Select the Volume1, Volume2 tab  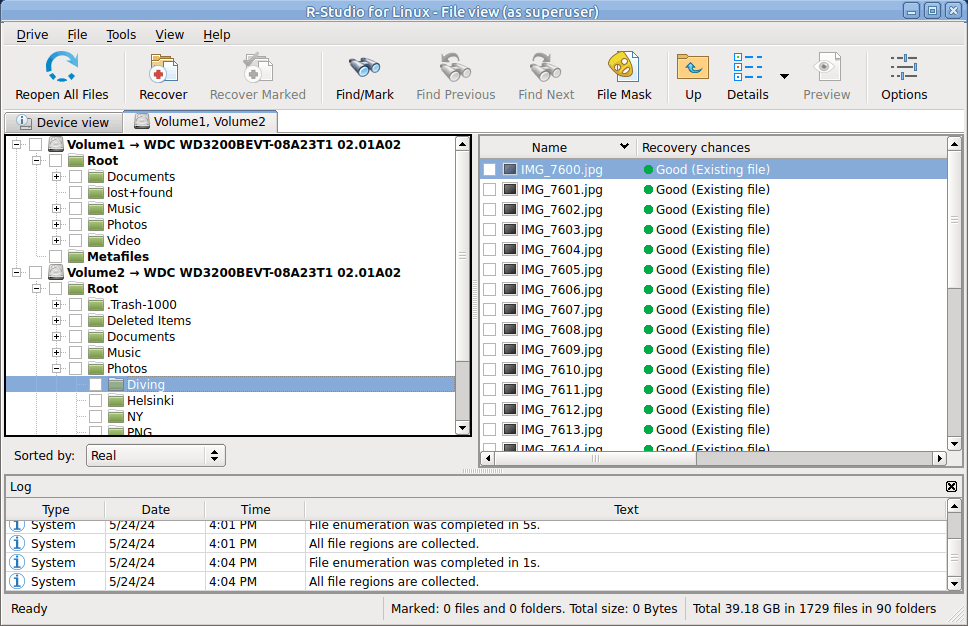click(x=201, y=122)
